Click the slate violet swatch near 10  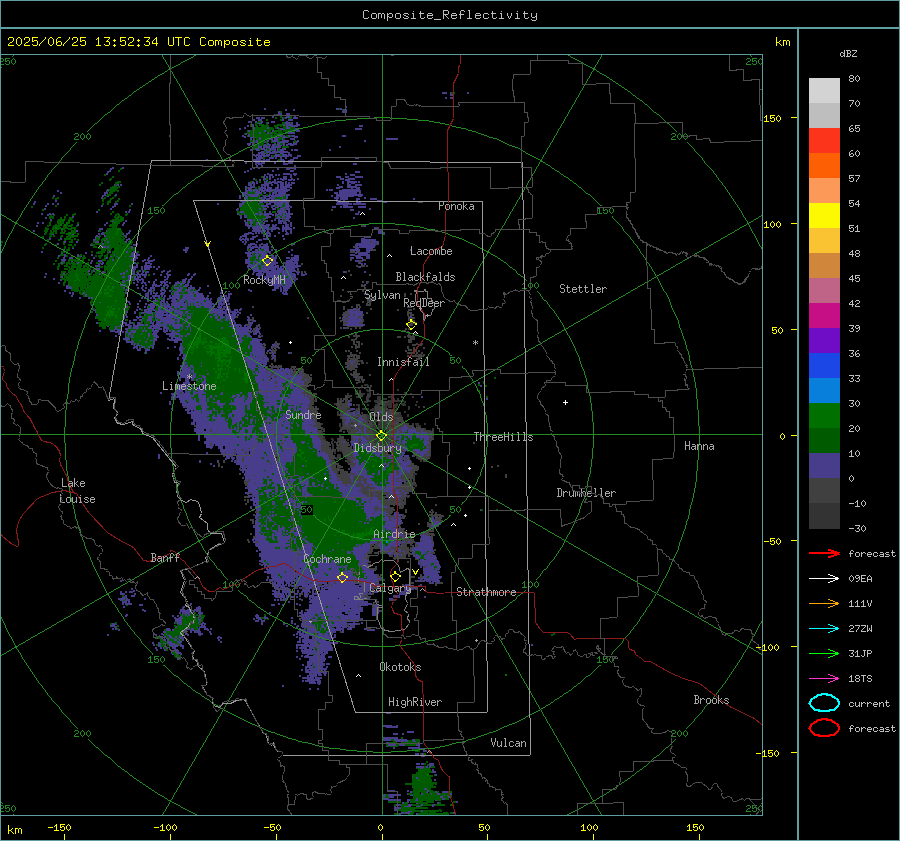[824, 465]
